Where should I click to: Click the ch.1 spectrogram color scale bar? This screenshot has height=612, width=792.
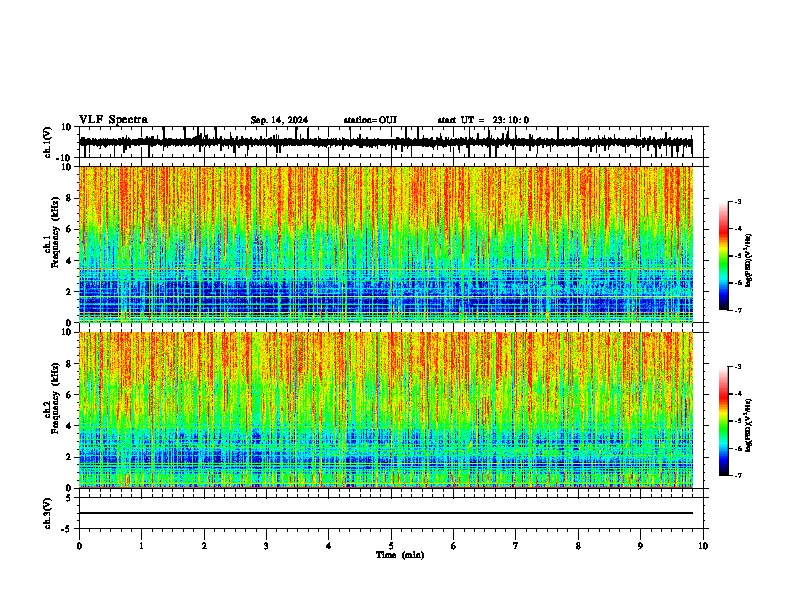point(723,256)
